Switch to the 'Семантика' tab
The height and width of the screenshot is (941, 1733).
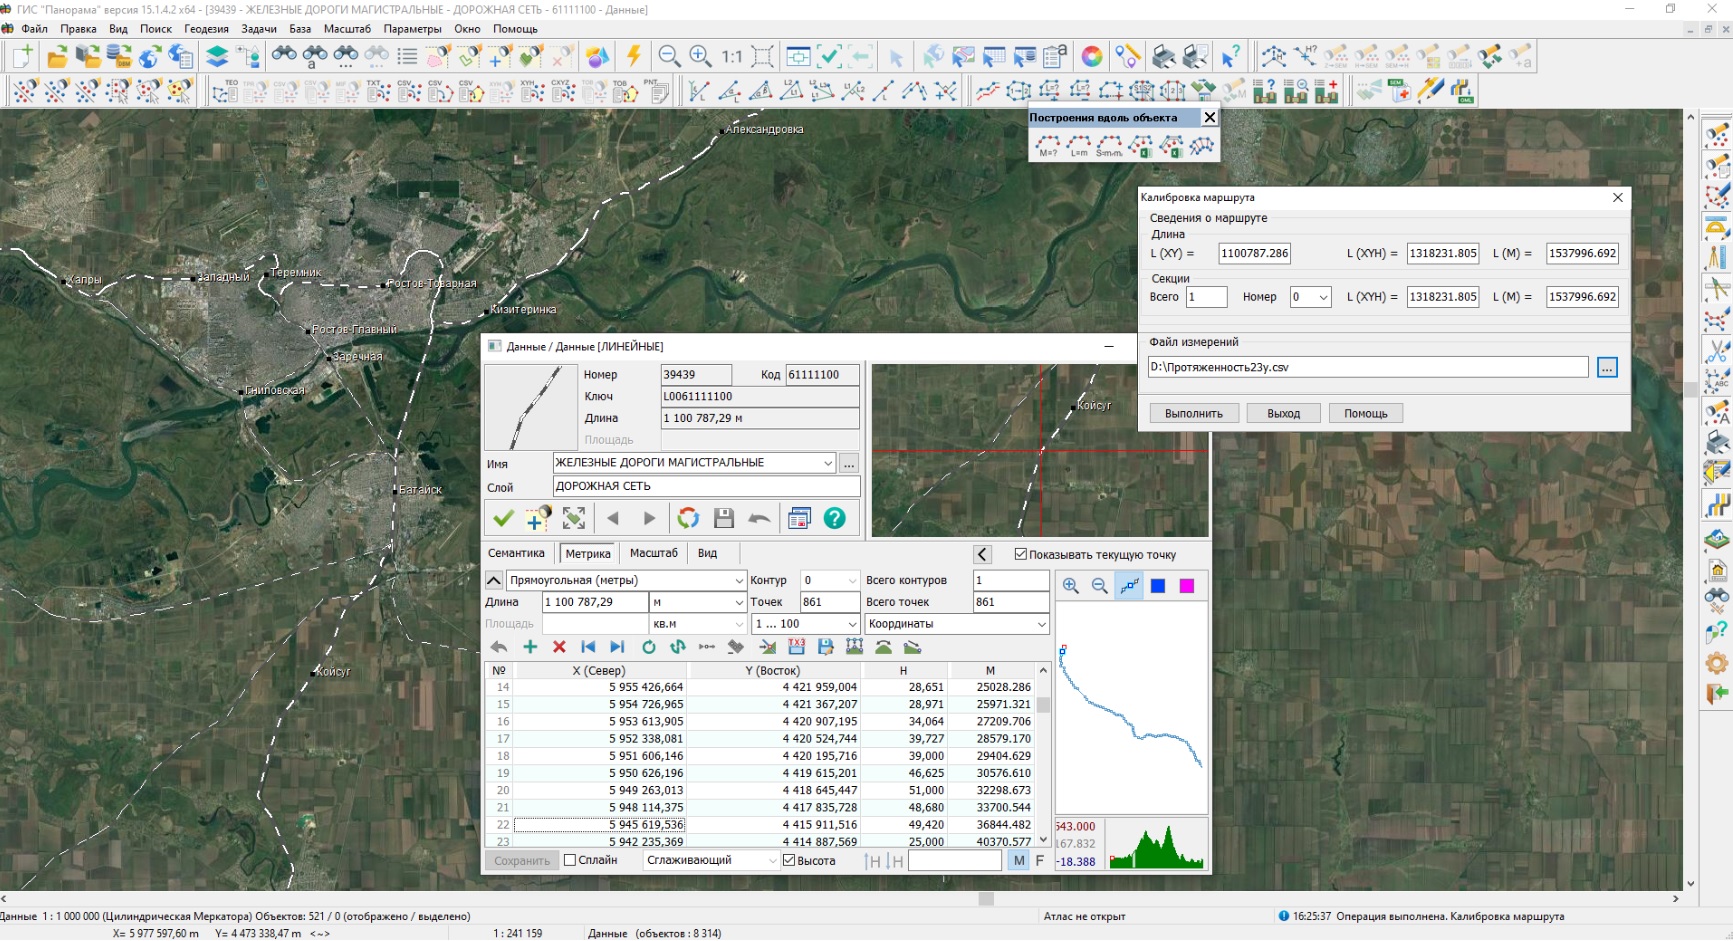tap(516, 553)
